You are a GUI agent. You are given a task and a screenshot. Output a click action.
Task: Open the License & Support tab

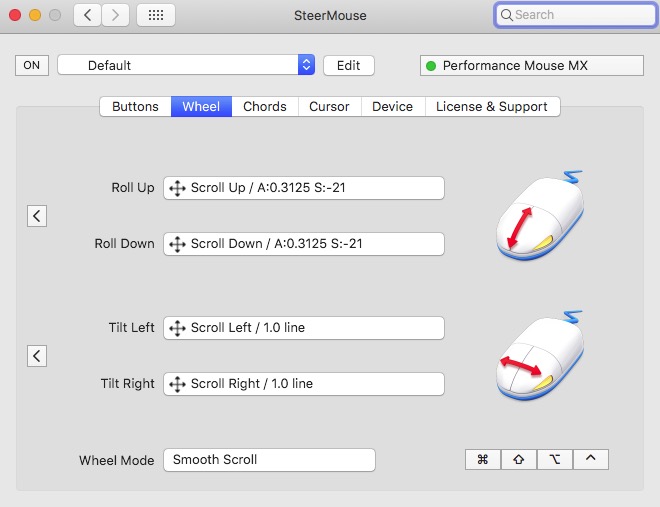[x=492, y=106]
